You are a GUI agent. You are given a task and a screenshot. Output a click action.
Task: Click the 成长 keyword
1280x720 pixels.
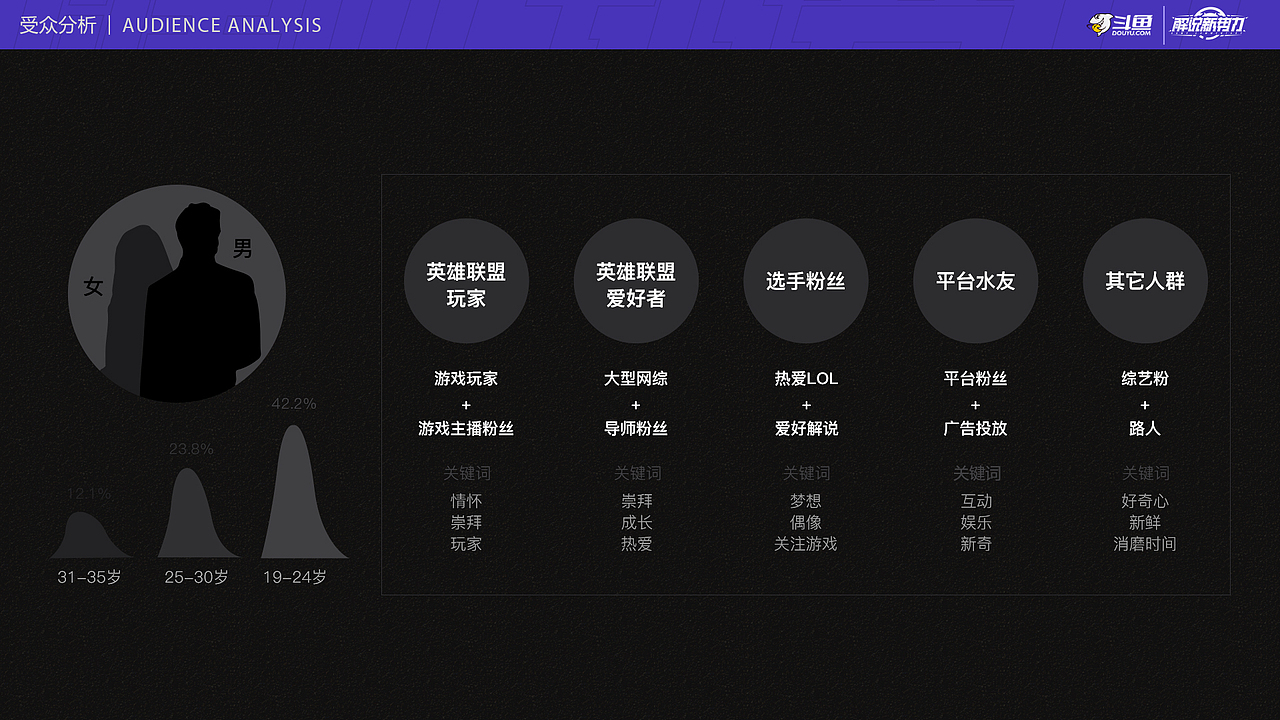[x=636, y=522]
